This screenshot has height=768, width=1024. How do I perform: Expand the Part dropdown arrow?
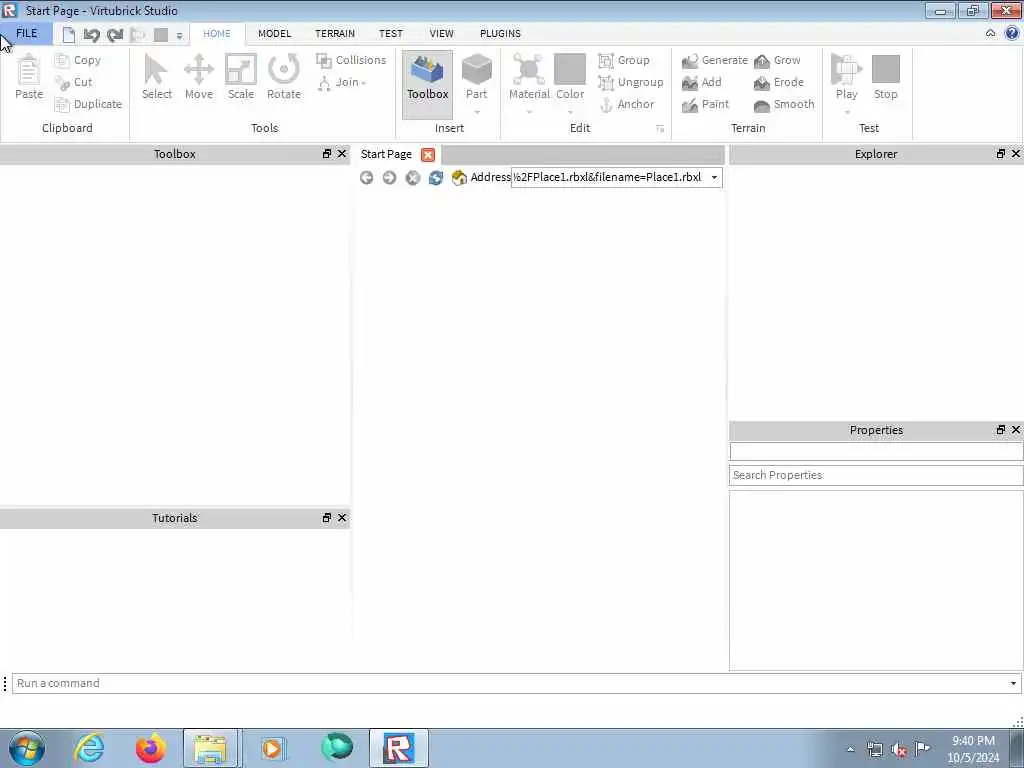477,112
